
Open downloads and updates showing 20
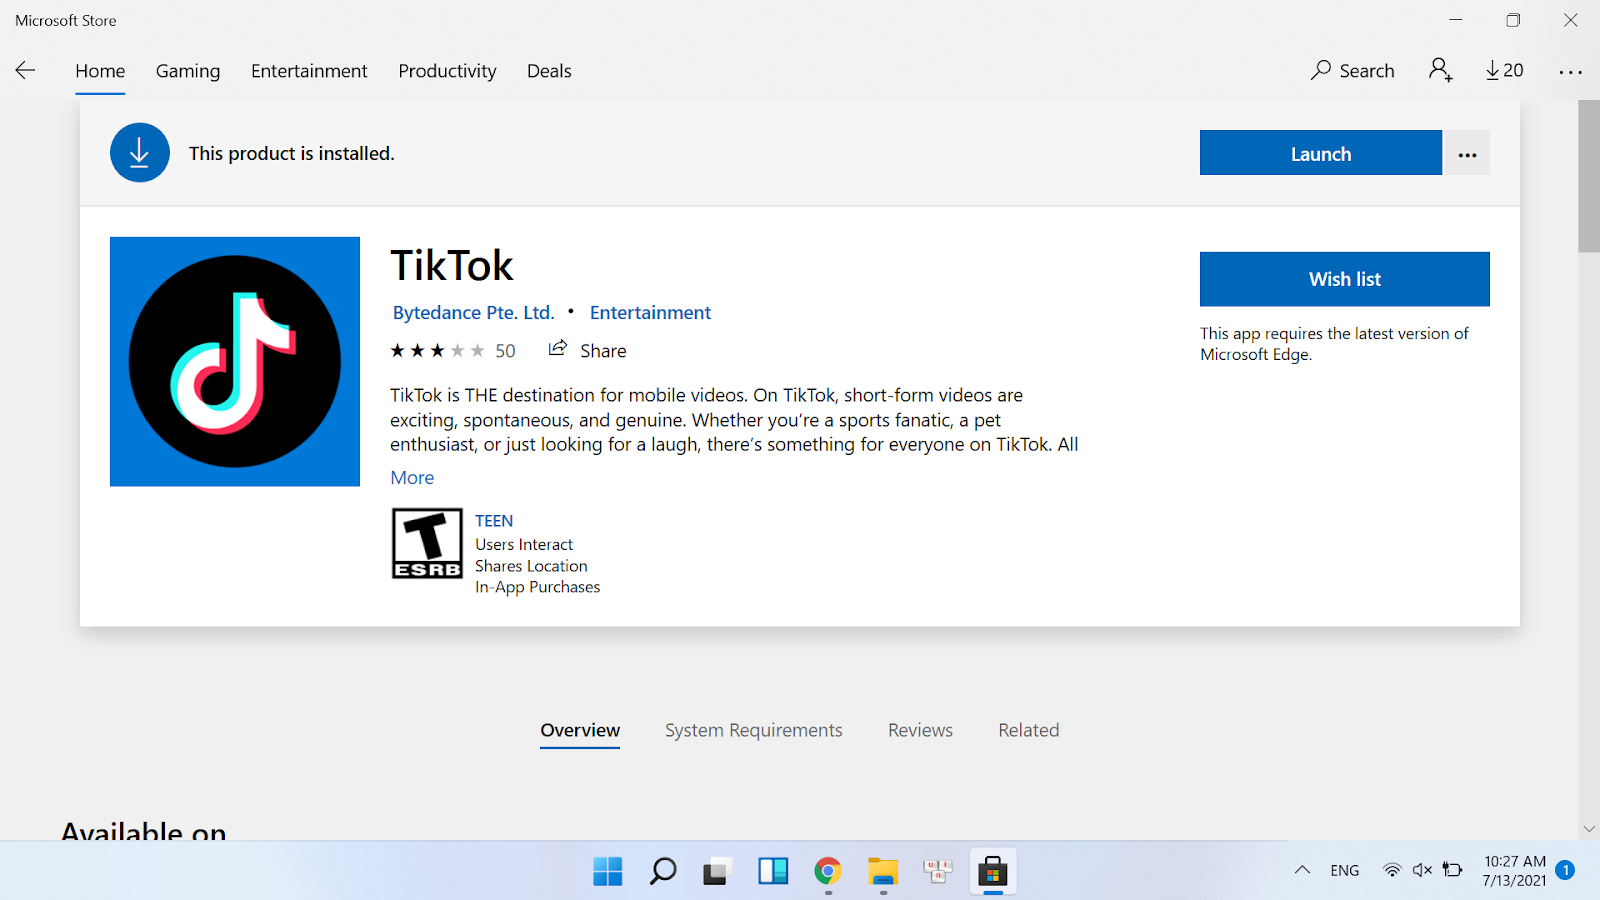click(1504, 70)
